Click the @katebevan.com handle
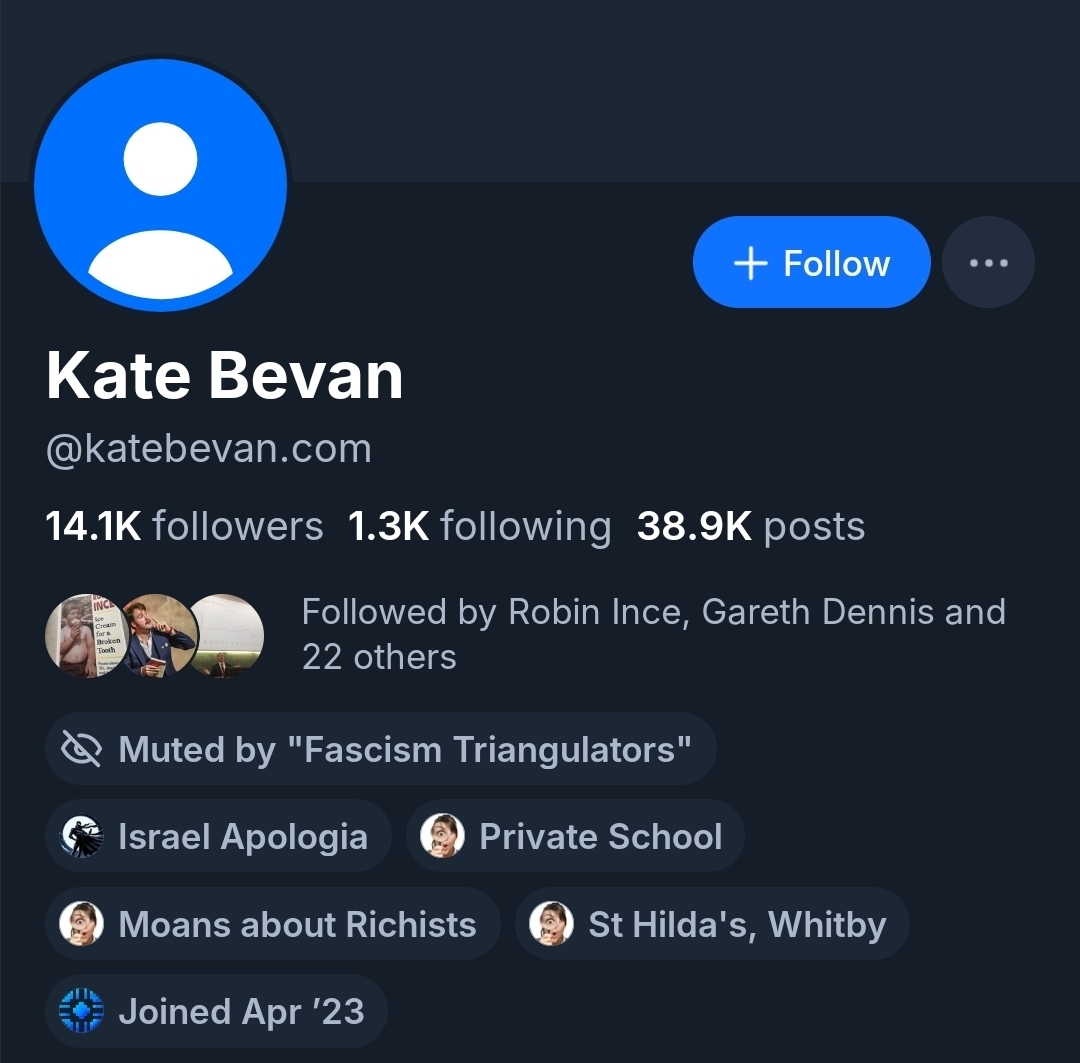 click(x=209, y=449)
